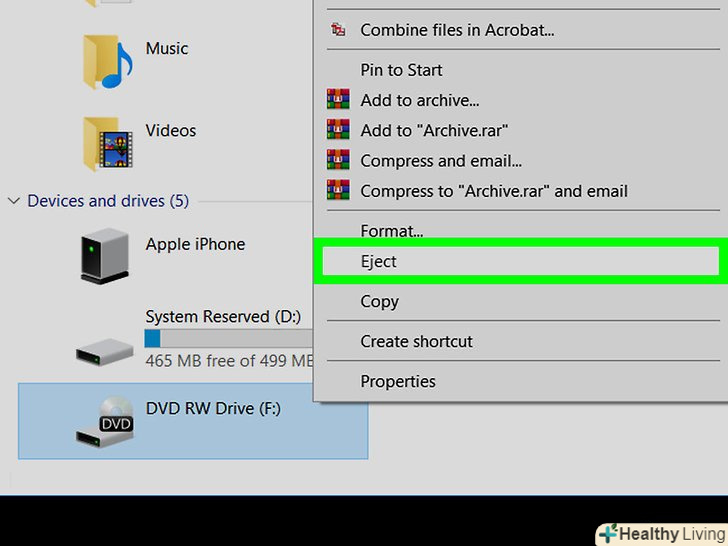Click the WinRAR icon beside Add to "Archive.rar"

[338, 129]
